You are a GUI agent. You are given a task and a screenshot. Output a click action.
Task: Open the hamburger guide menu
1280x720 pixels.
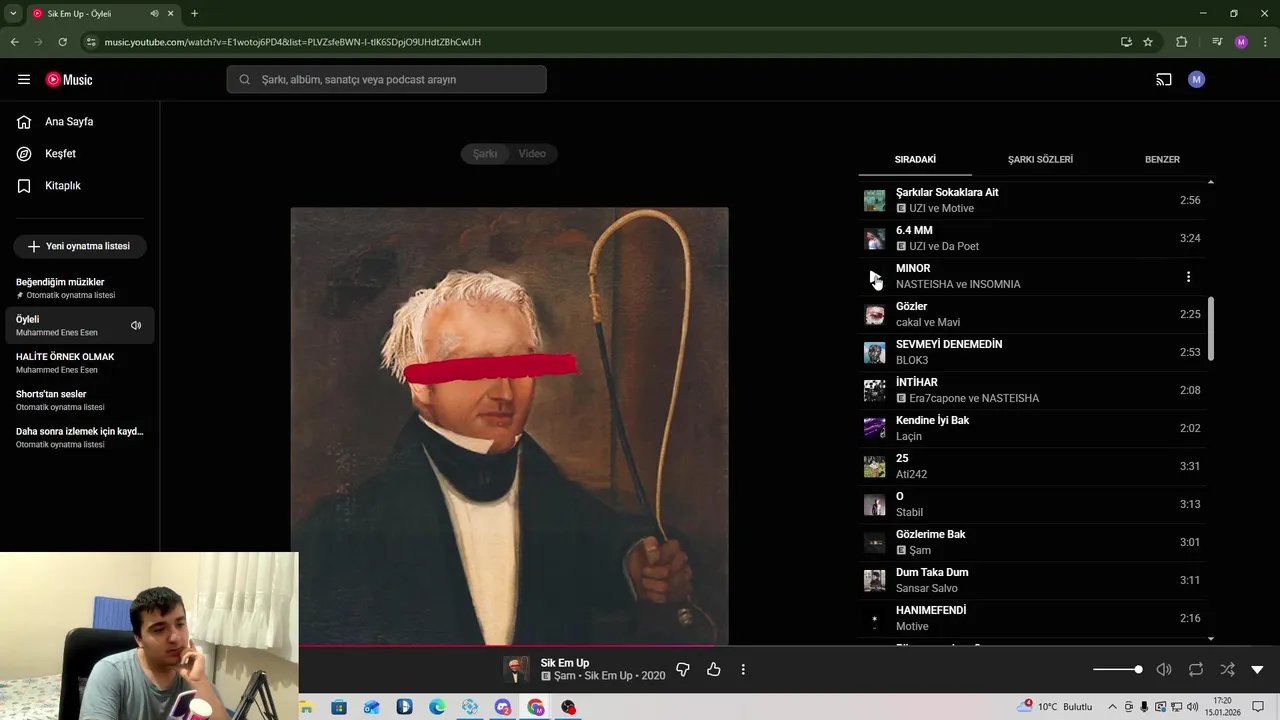24,79
